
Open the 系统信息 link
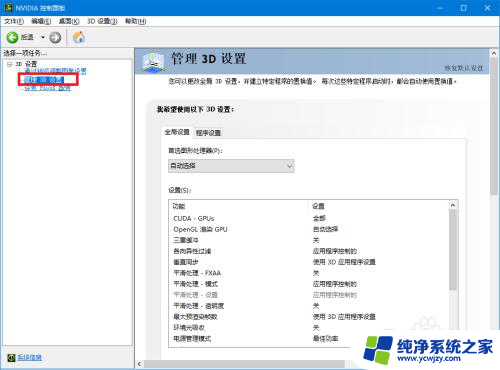30,357
